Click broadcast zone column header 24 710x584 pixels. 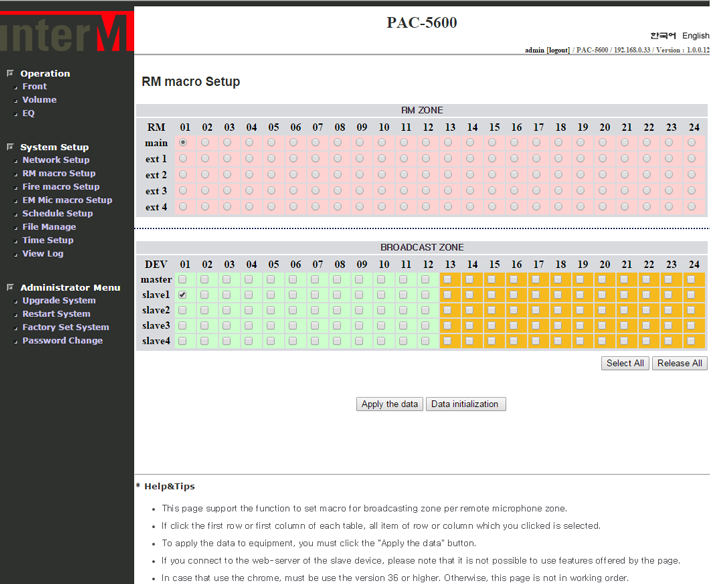694,264
